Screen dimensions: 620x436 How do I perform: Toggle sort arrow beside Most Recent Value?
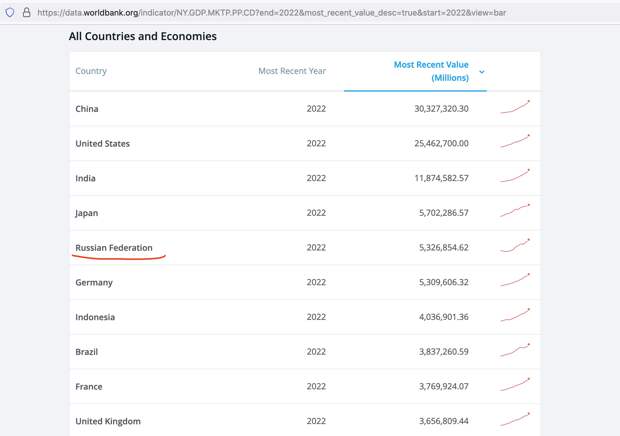click(x=482, y=72)
